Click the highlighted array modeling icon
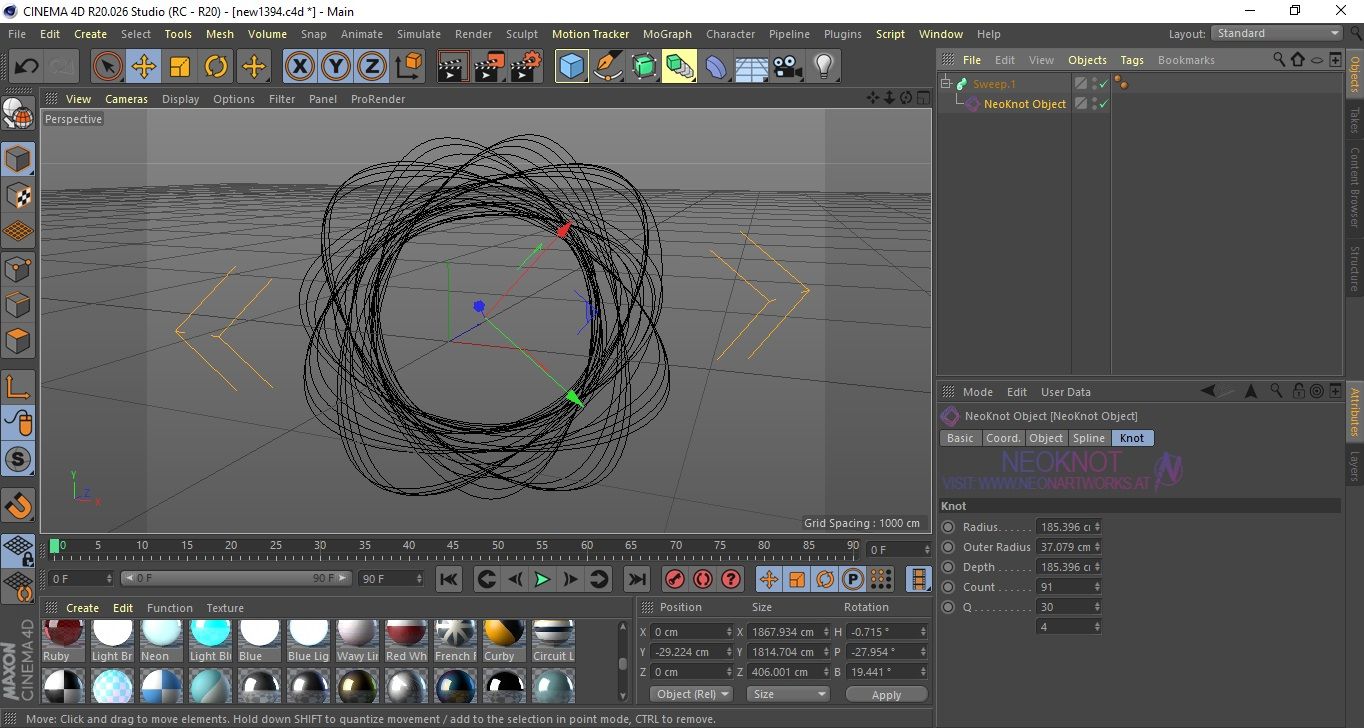Viewport: 1364px width, 728px height. (x=679, y=67)
